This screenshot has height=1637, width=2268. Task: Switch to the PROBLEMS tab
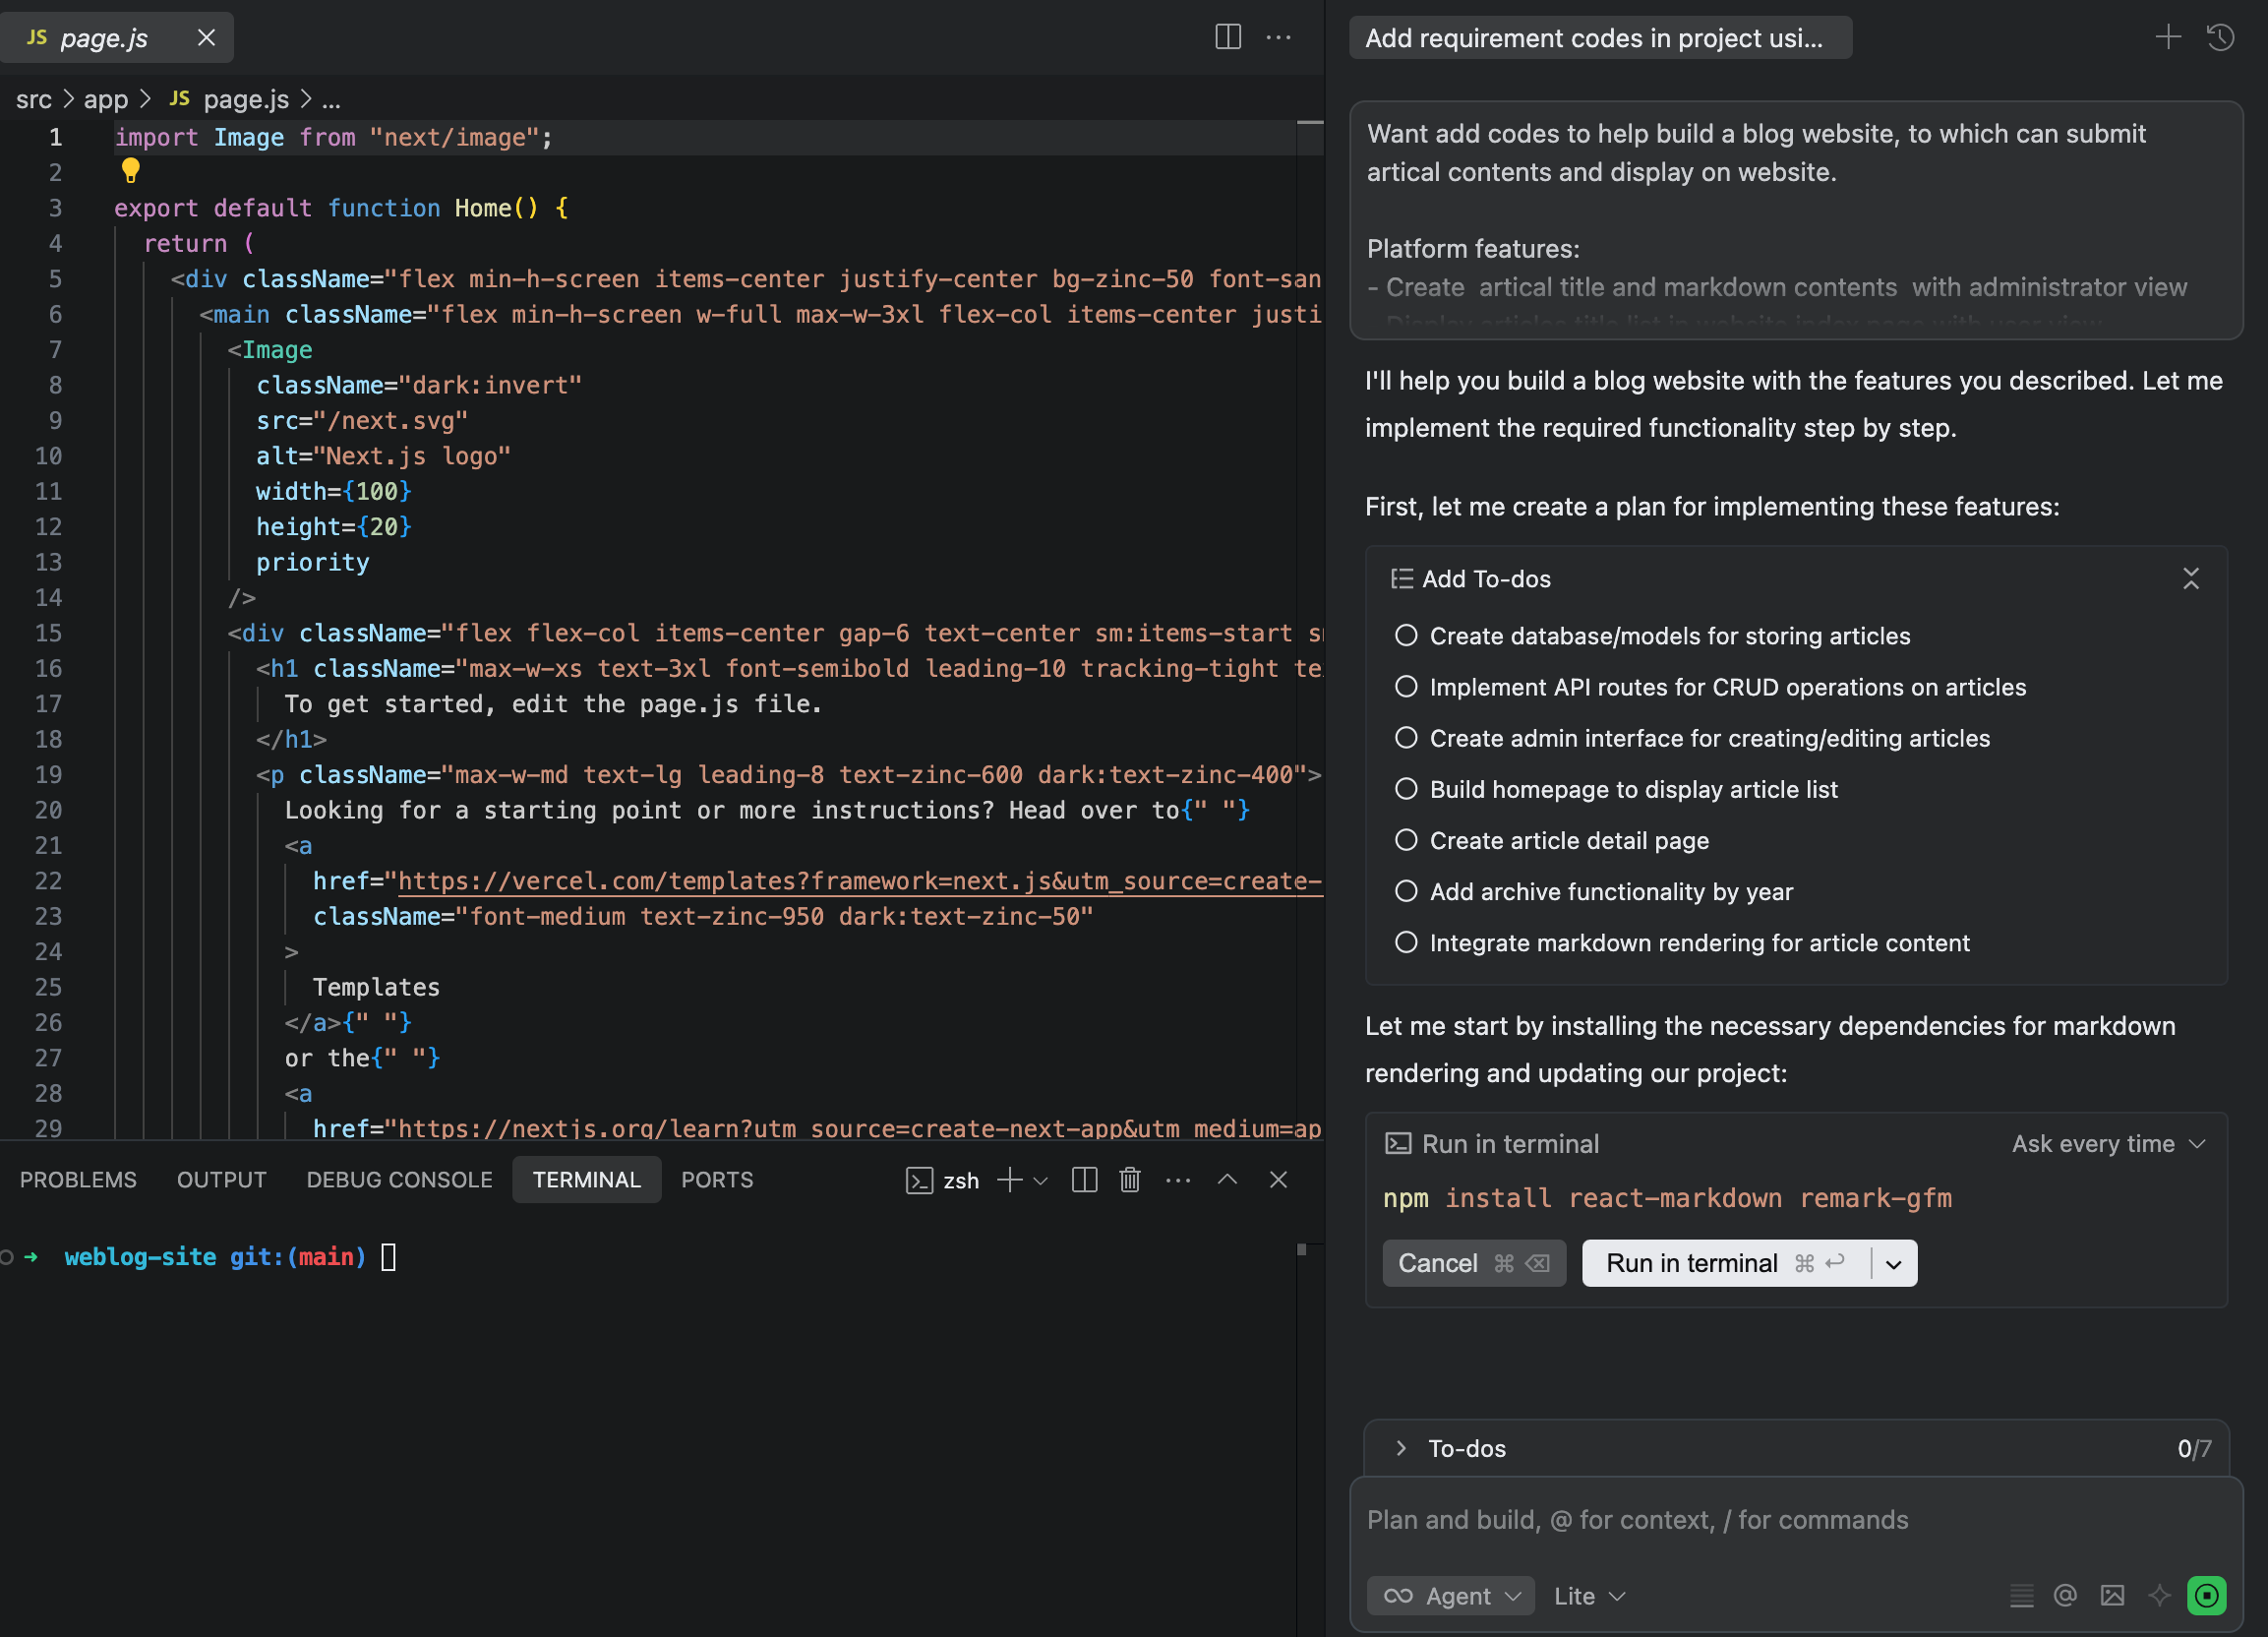(78, 1180)
